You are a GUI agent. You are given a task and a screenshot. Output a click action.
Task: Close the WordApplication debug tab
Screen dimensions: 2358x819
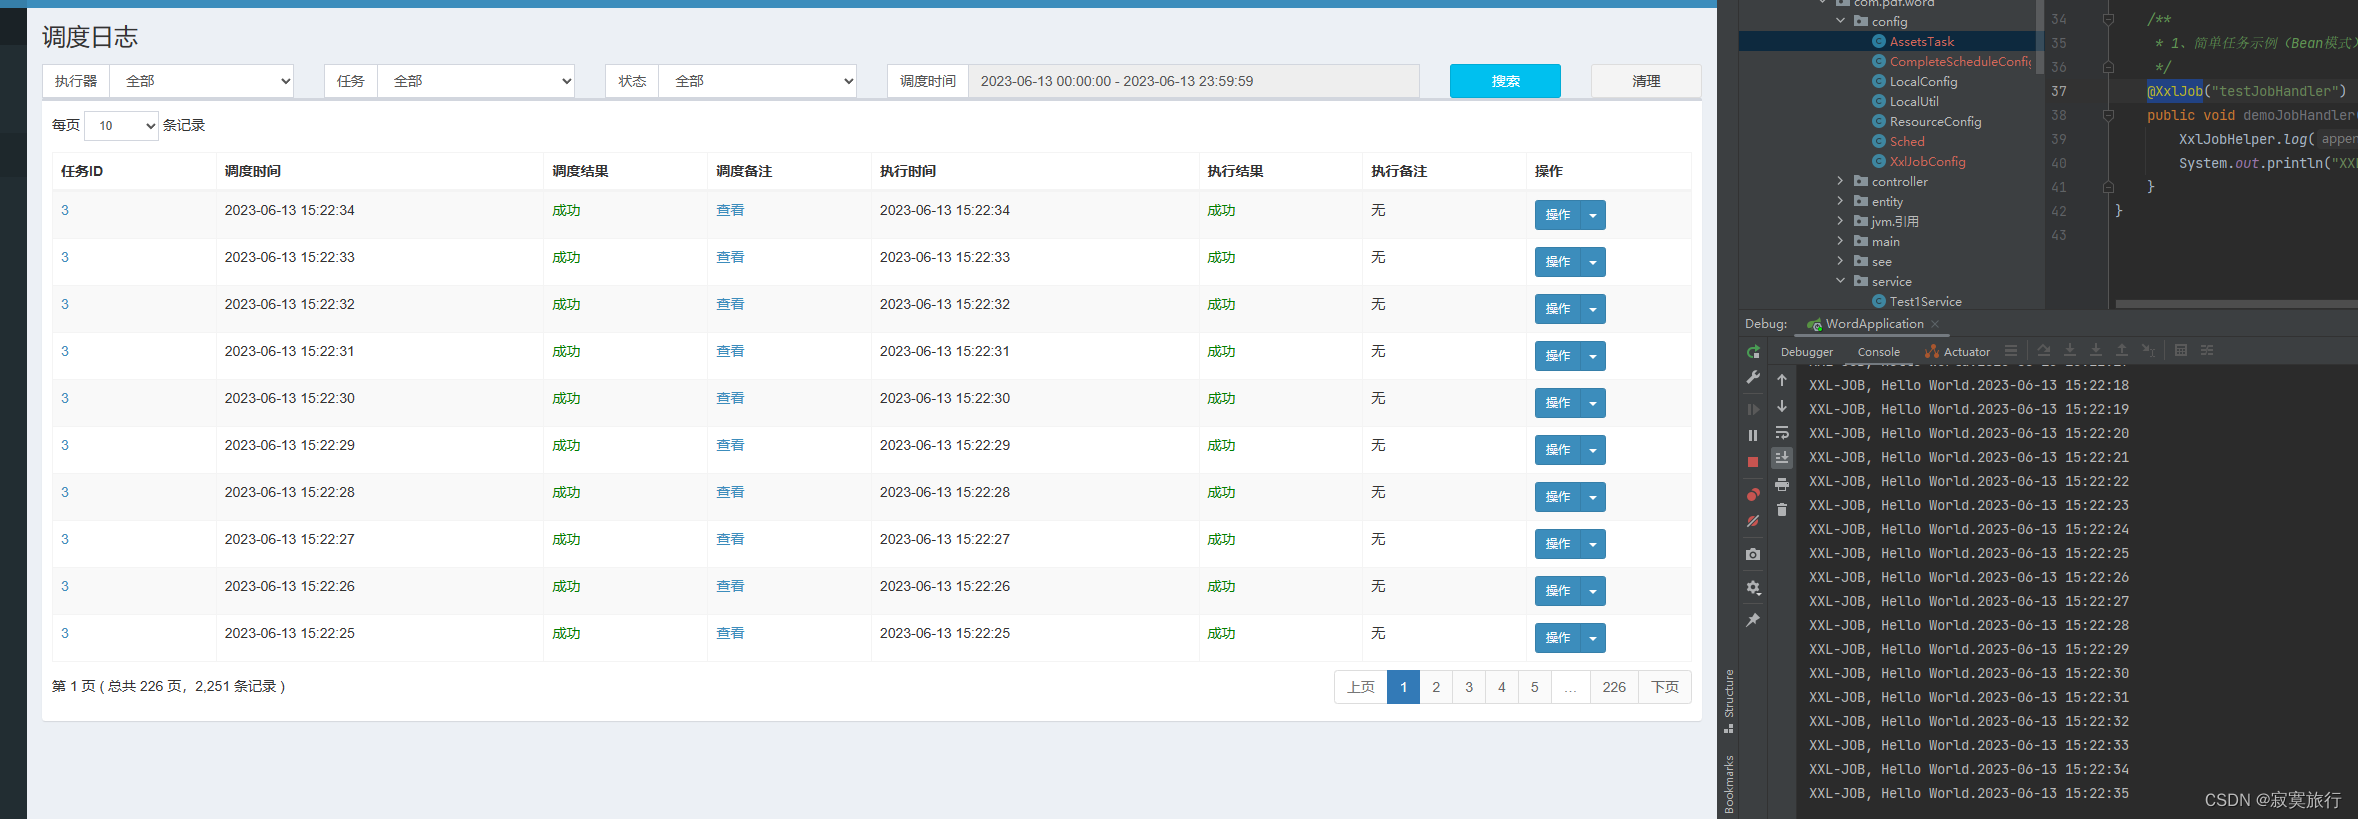click(x=1935, y=324)
